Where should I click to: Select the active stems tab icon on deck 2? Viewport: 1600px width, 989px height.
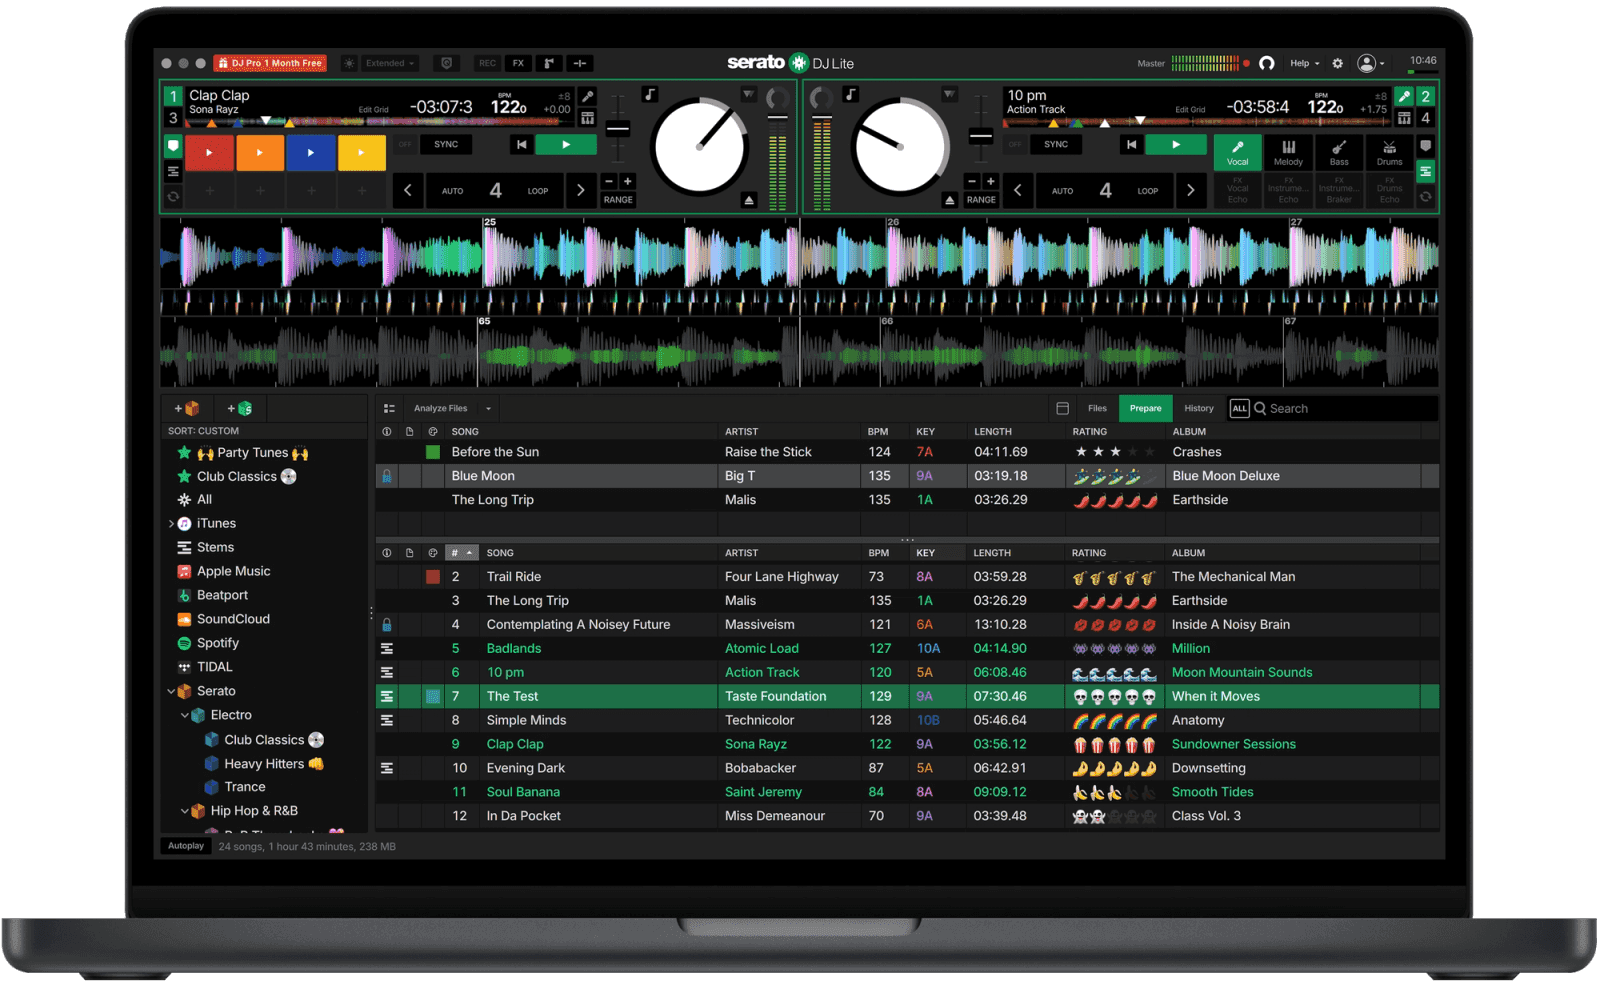pyautogui.click(x=1426, y=172)
